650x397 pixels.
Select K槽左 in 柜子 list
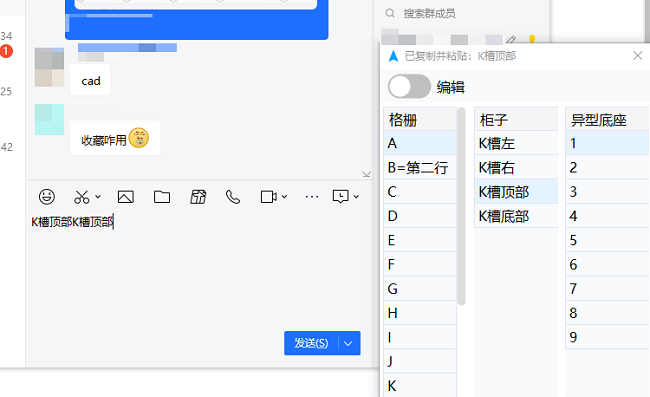[x=516, y=143]
